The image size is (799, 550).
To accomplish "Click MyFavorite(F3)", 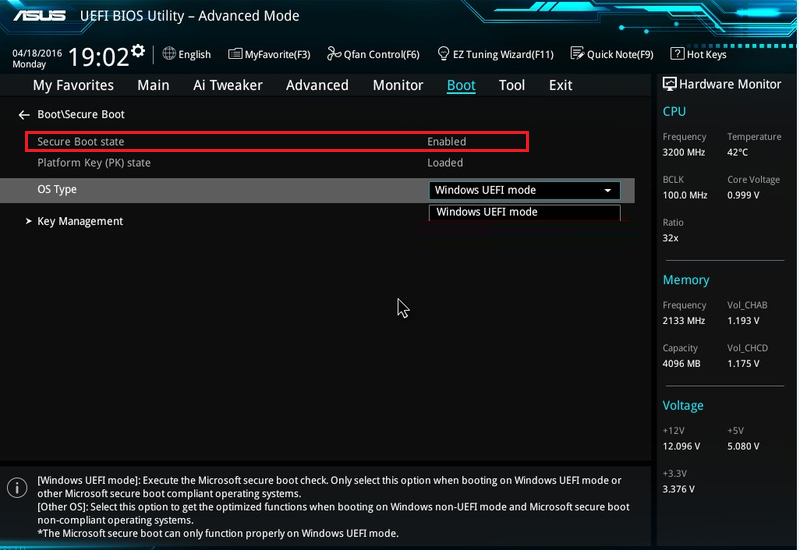I will 269,54.
